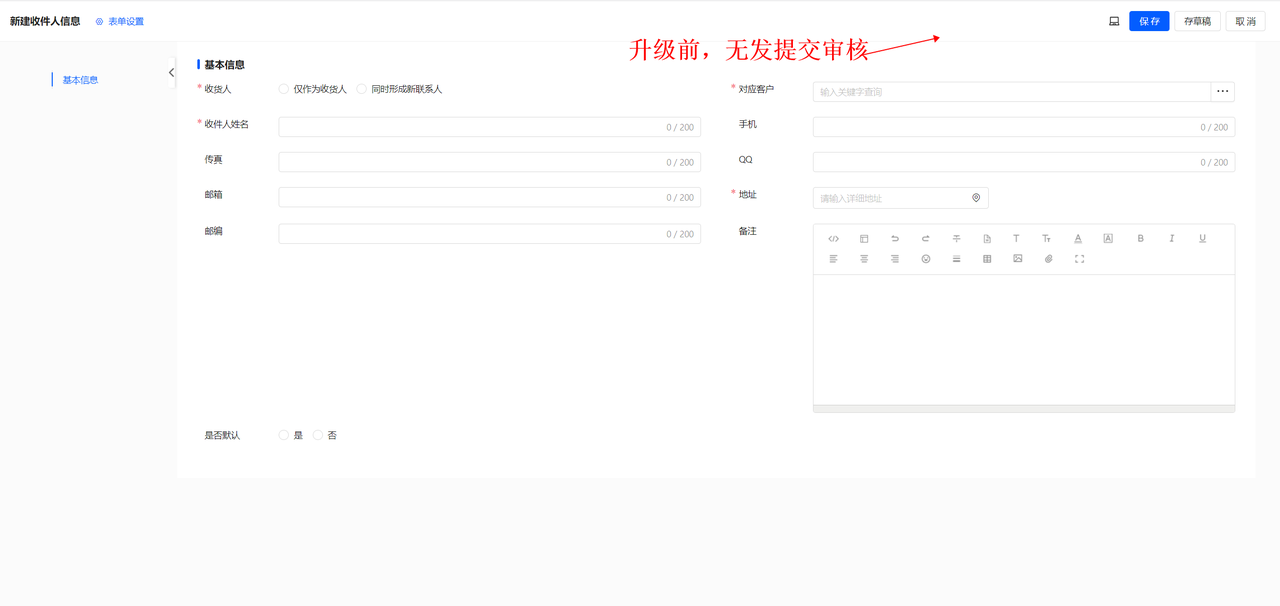Viewport: 1280px width, 606px height.
Task: Select 同时形成新联系人 radio option
Action: (x=362, y=89)
